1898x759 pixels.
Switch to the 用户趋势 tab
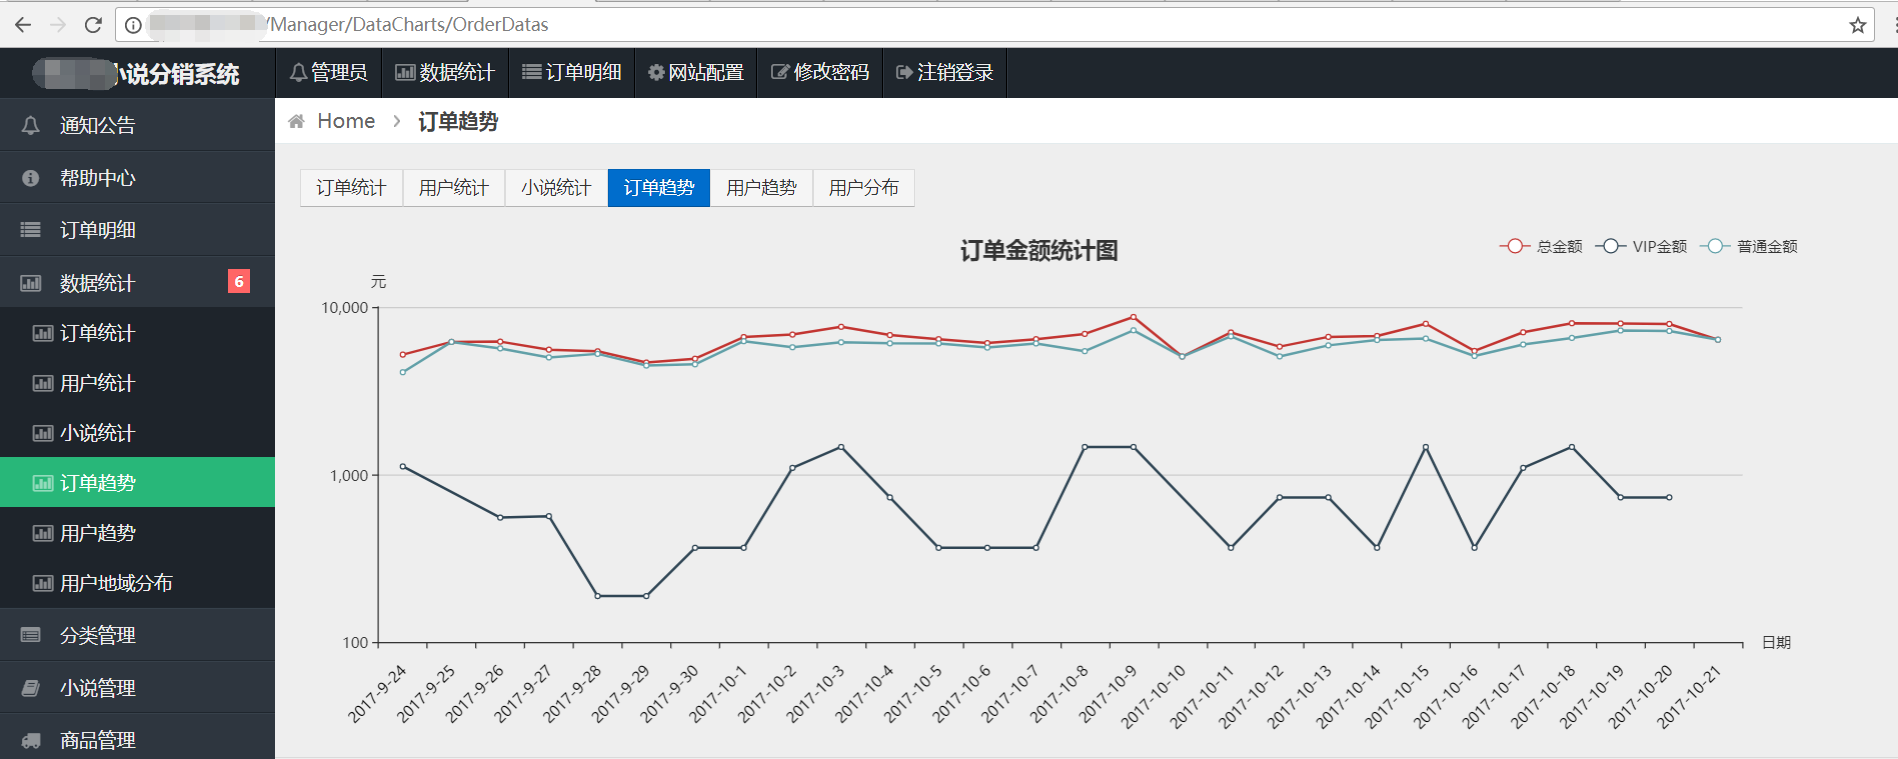point(762,188)
